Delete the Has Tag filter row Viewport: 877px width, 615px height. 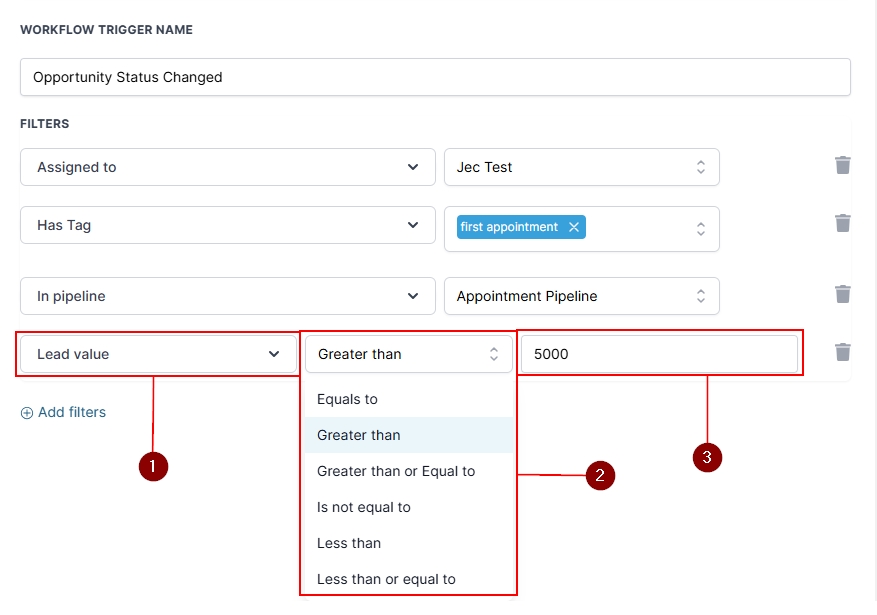pyautogui.click(x=843, y=223)
